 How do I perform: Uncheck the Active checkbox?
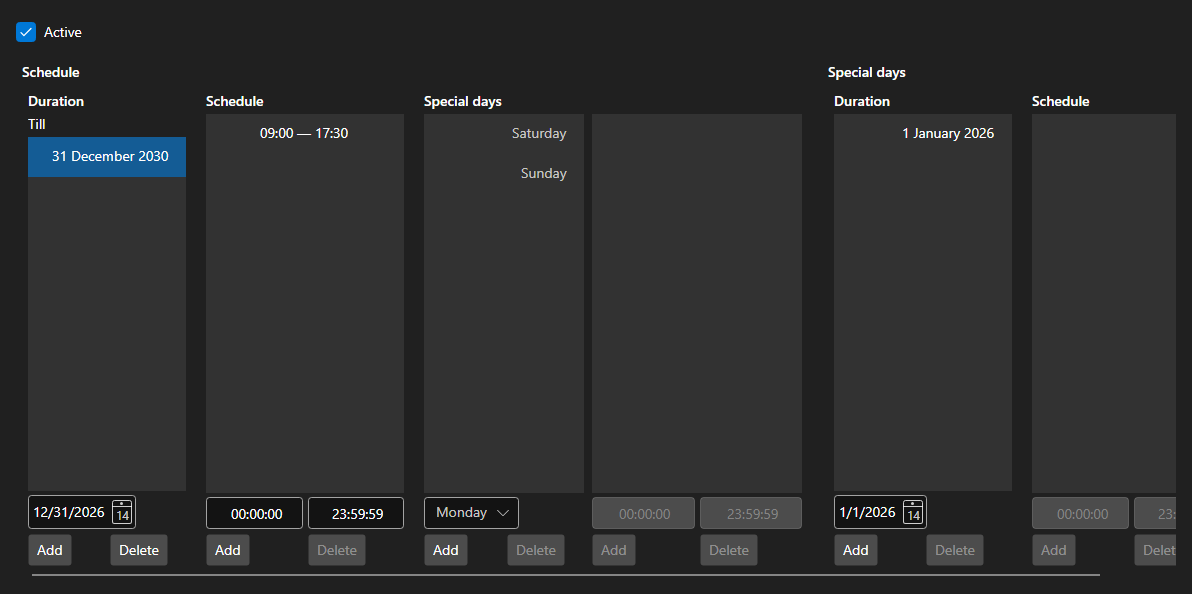(26, 32)
